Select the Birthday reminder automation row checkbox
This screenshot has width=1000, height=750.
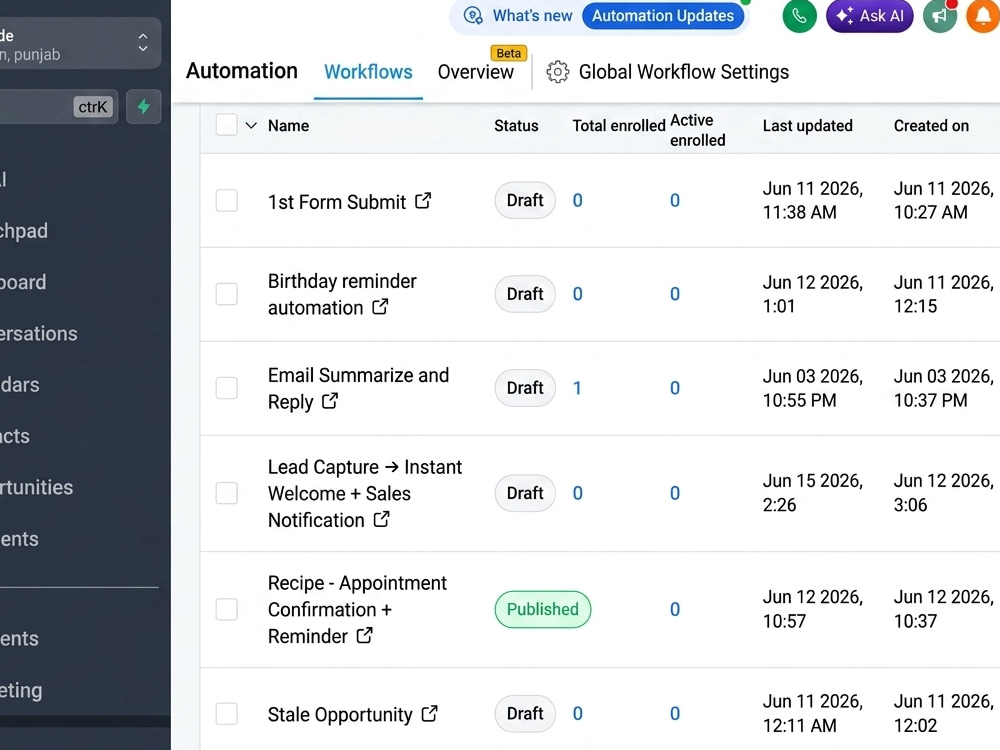tap(226, 294)
